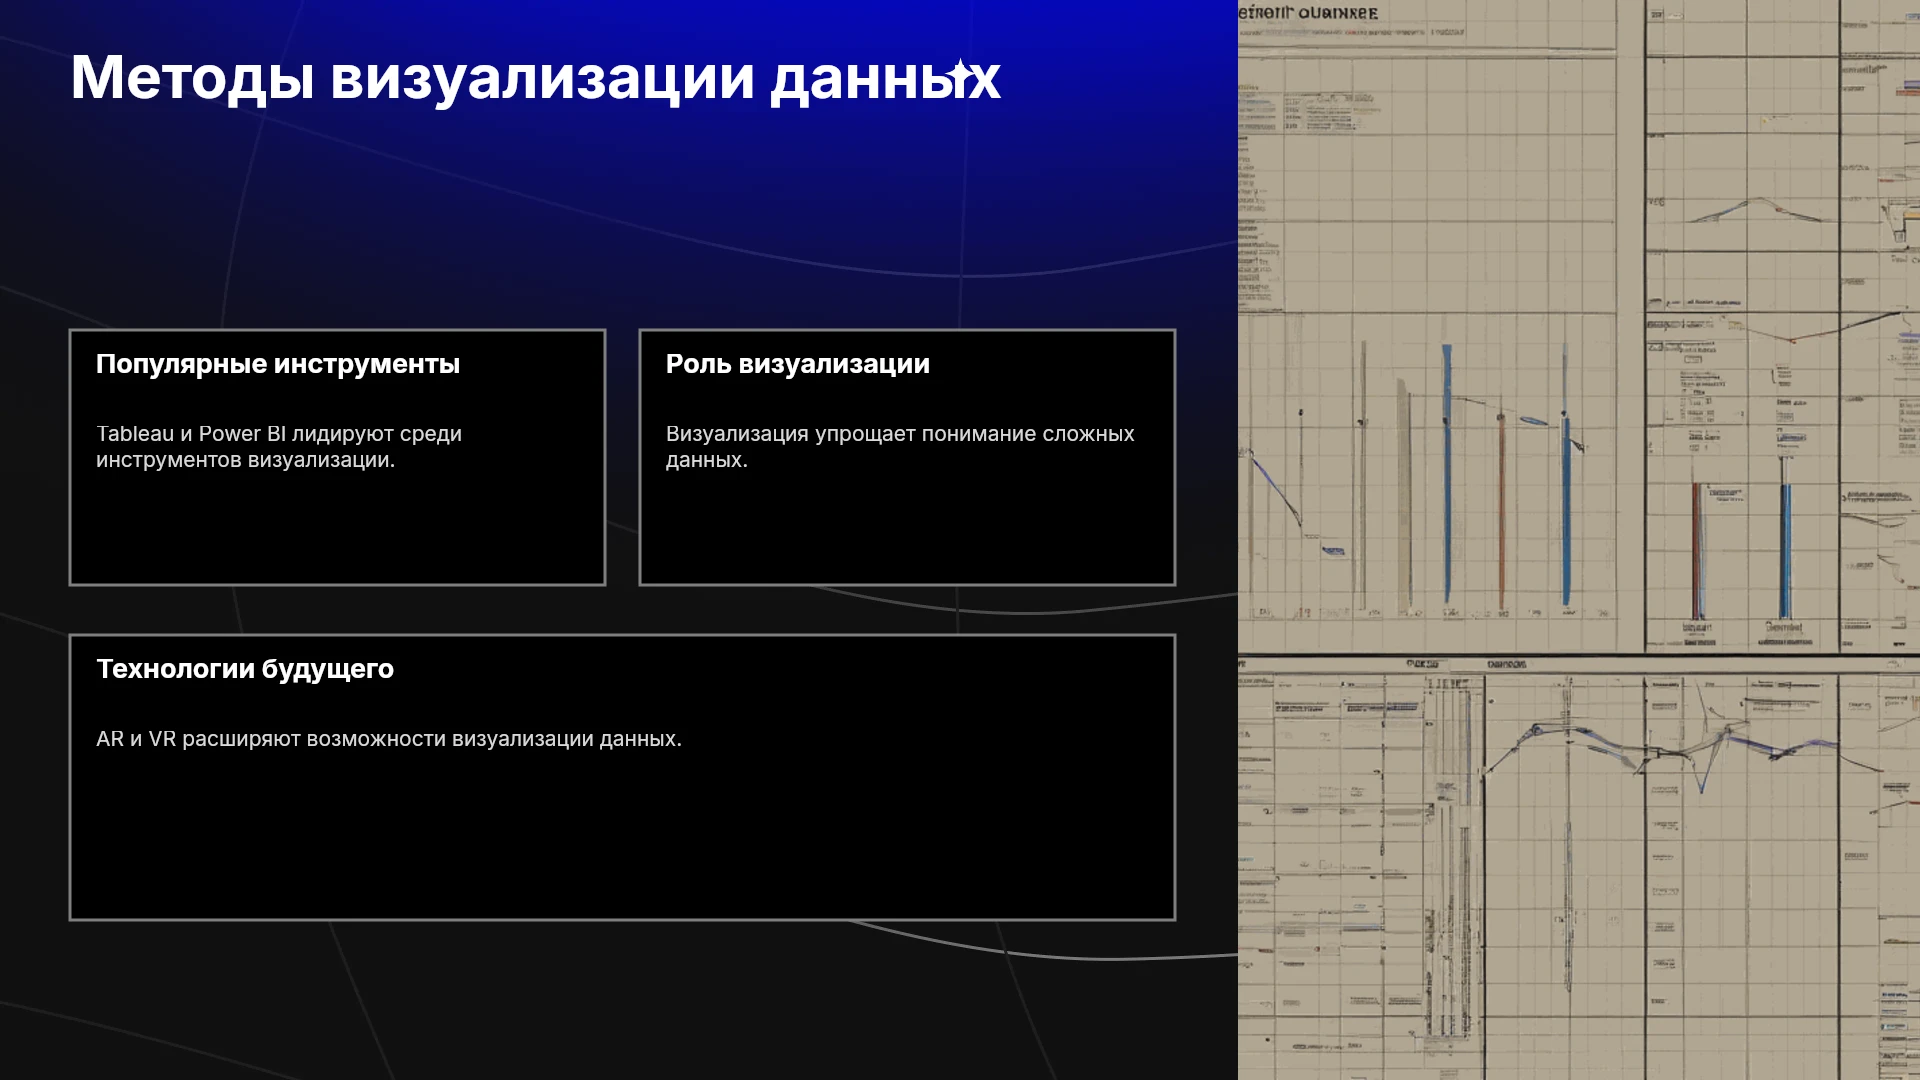
Task: Click the "Роль визуализации" card heading
Action: point(798,364)
